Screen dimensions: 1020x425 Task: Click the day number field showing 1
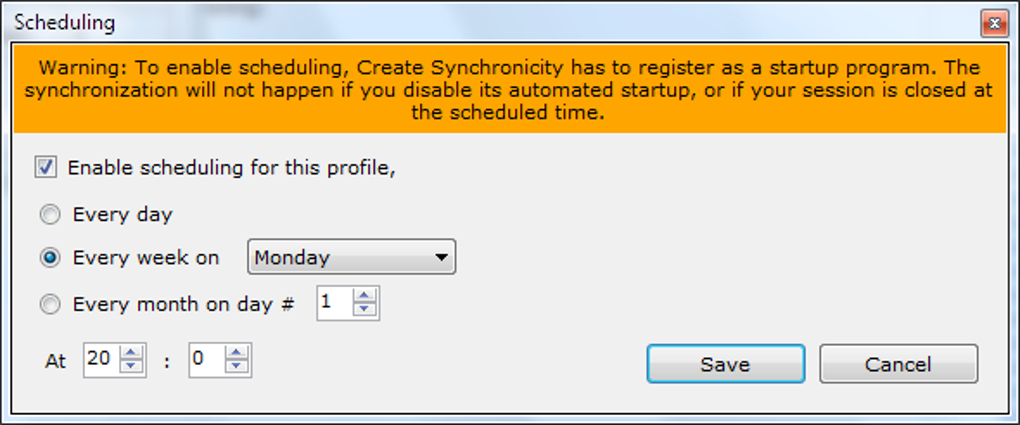[334, 303]
